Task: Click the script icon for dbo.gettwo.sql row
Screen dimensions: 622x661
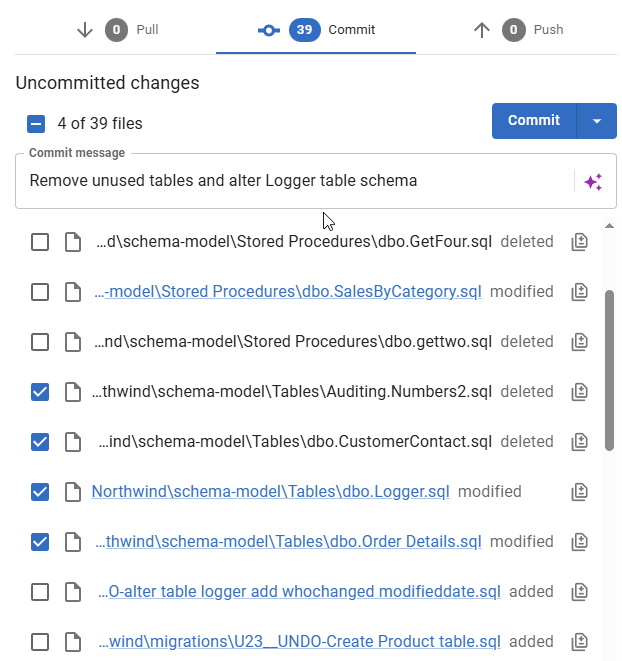Action: (x=579, y=342)
